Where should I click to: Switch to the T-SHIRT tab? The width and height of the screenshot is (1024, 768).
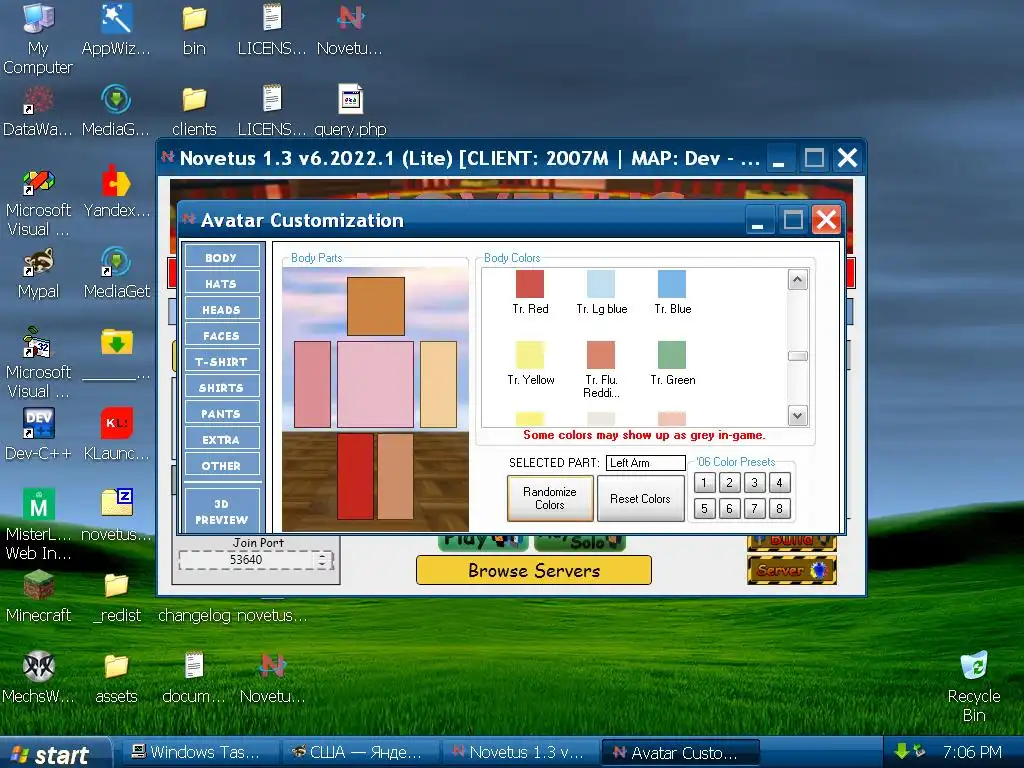point(222,361)
